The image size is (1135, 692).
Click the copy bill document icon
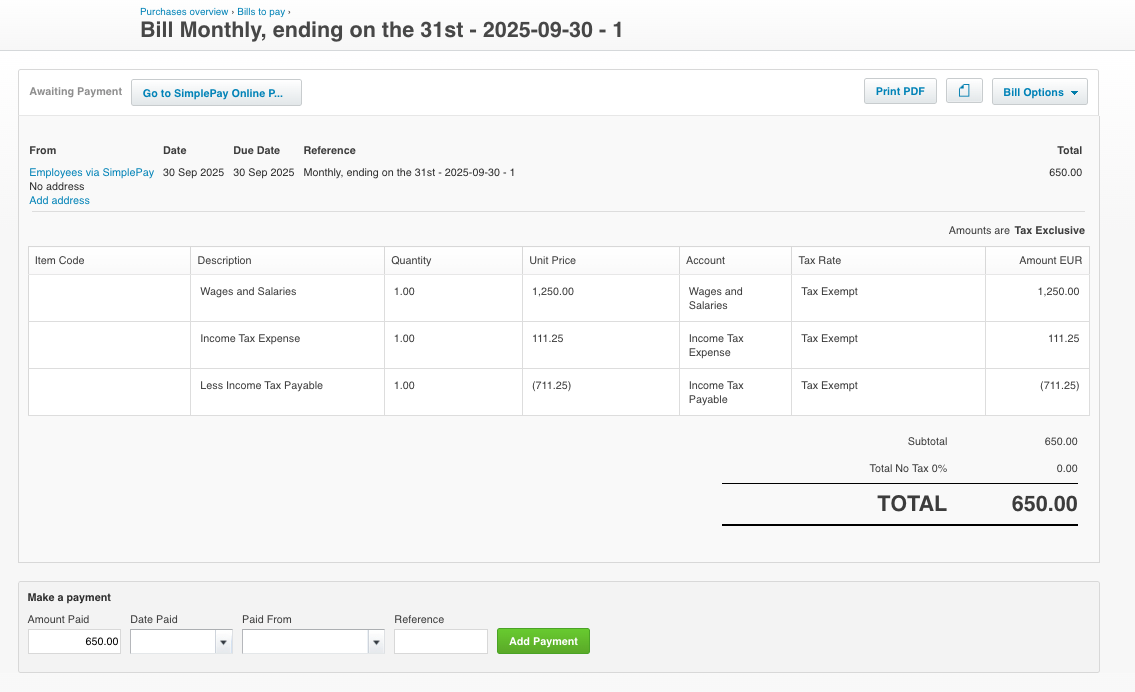[963, 90]
